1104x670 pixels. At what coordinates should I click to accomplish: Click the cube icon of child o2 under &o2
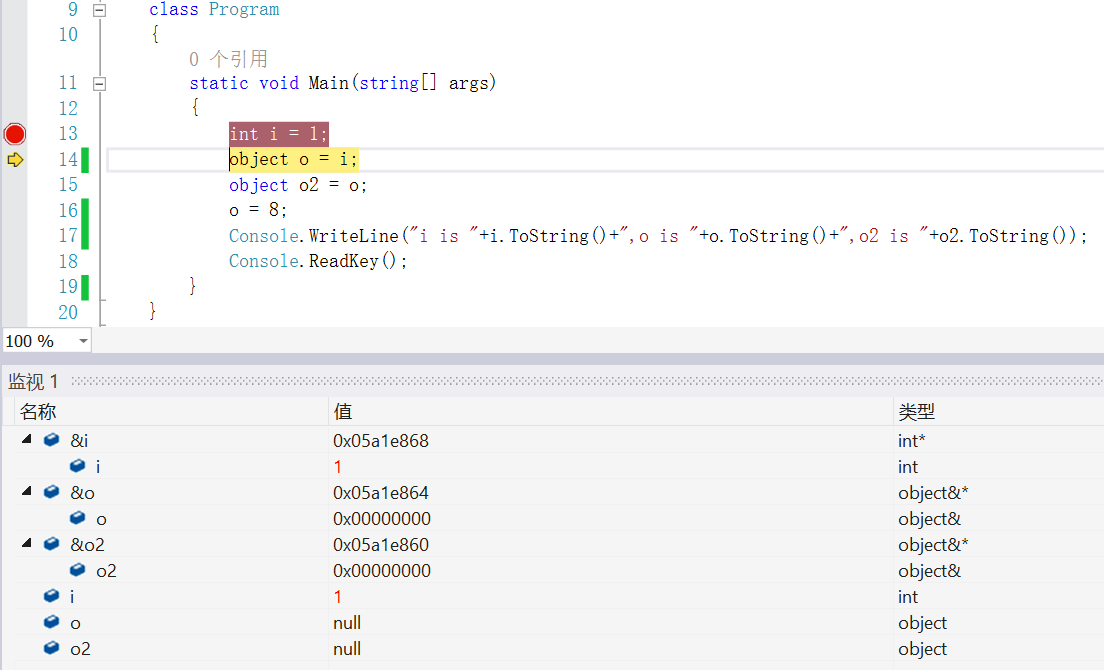coord(77,570)
